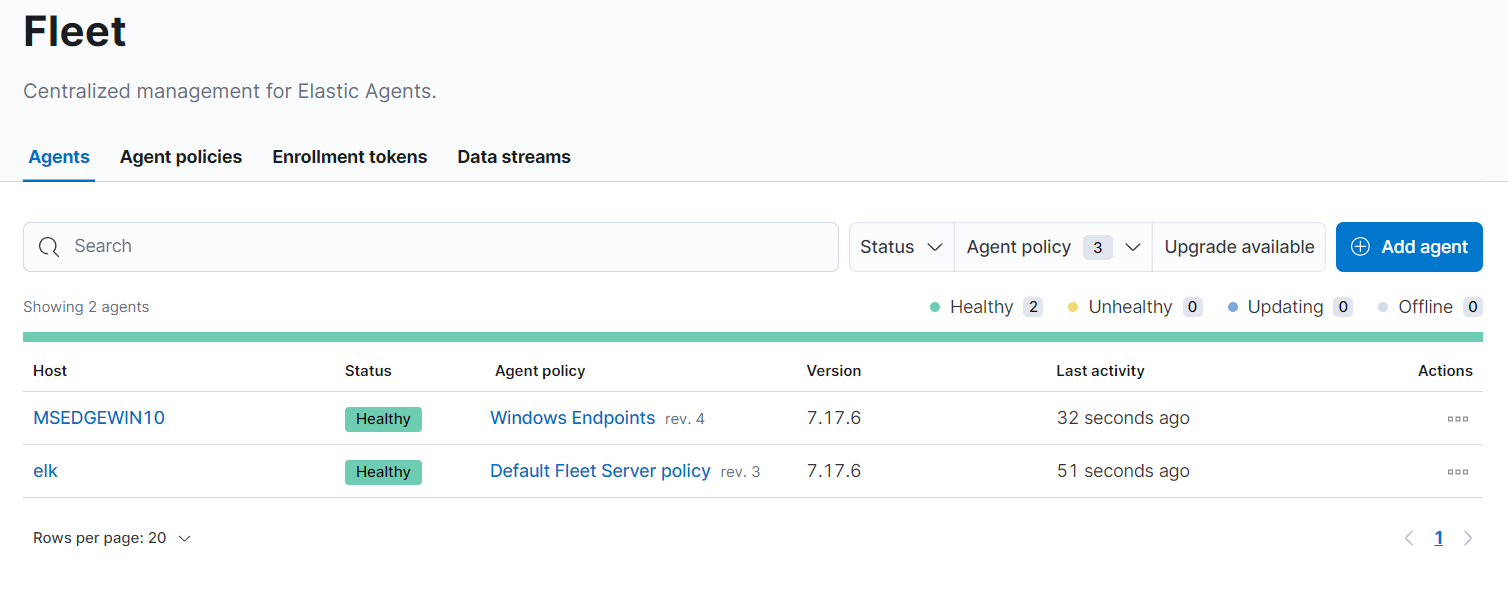Click the Host column header

pos(50,371)
